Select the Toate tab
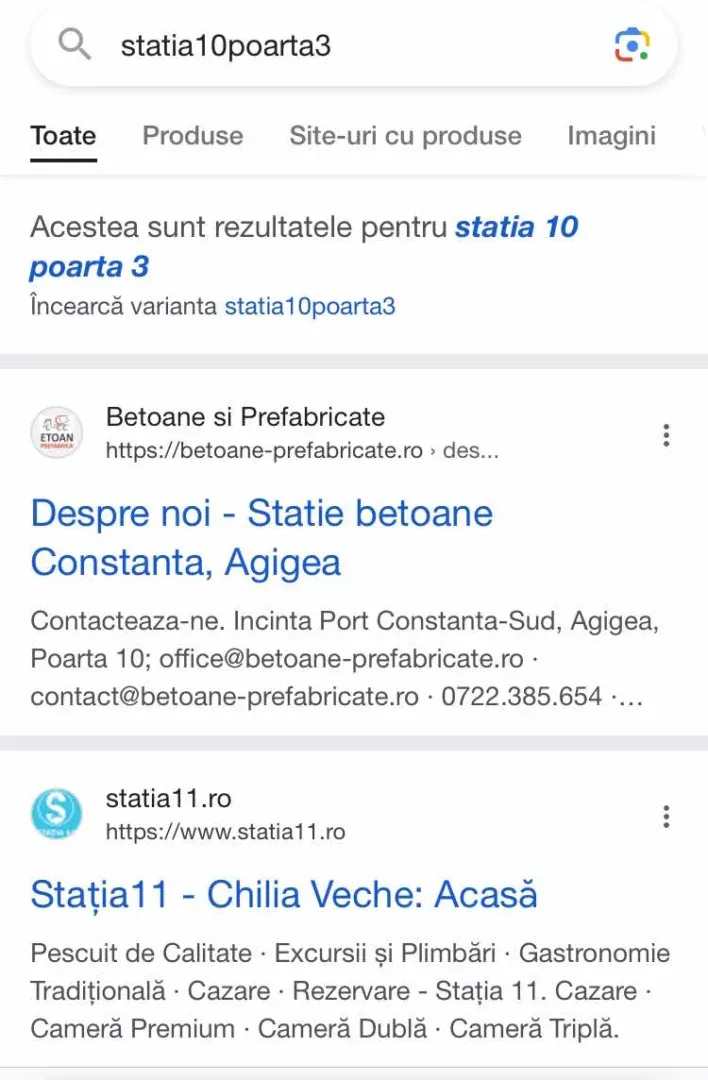708x1080 pixels. click(x=63, y=136)
